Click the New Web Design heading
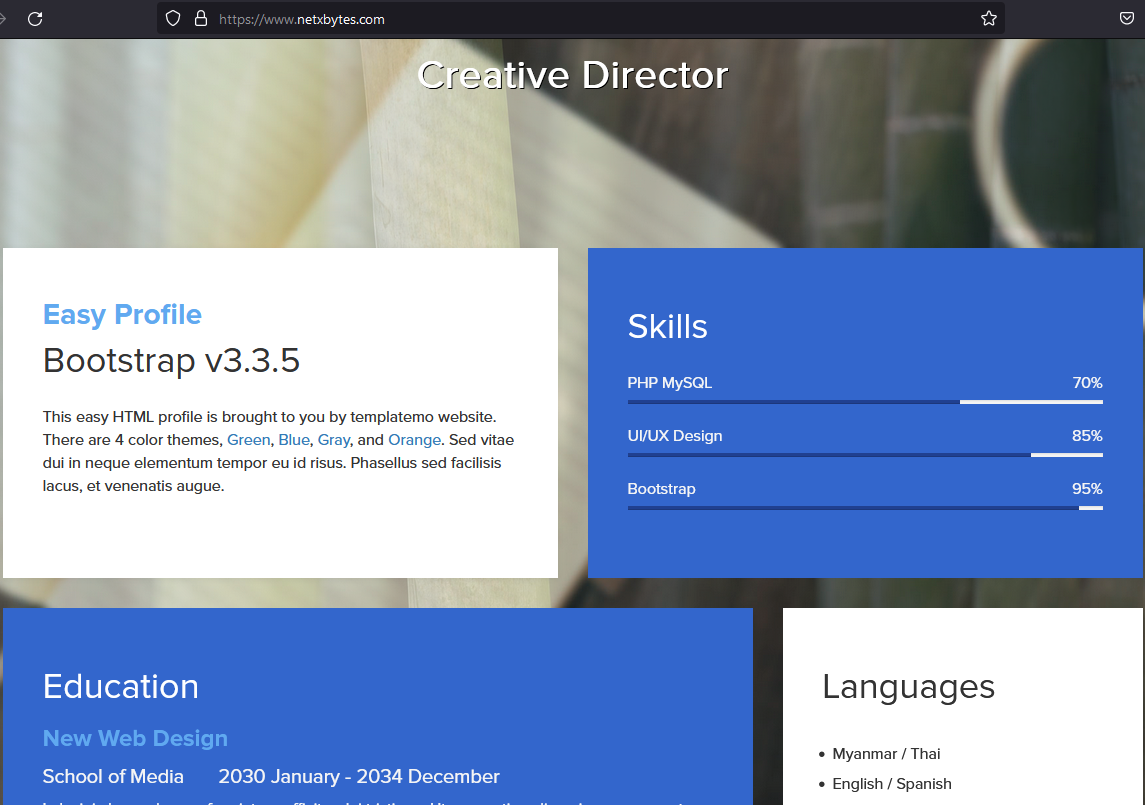The height and width of the screenshot is (805, 1145). click(135, 739)
